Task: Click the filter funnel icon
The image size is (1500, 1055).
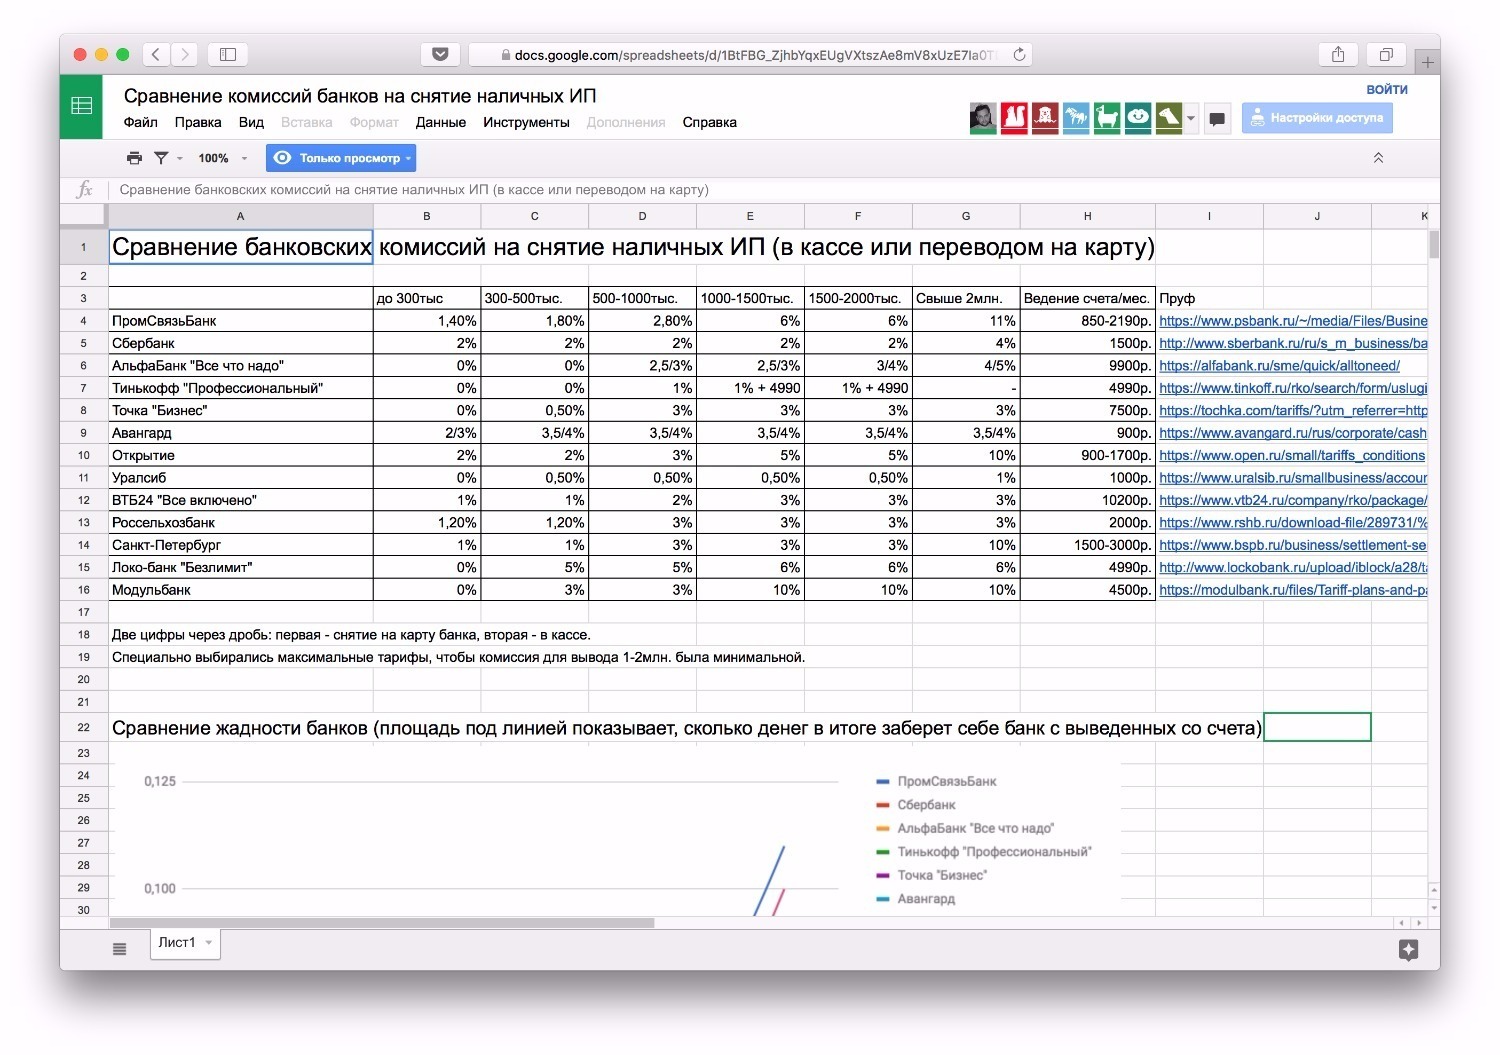Action: (x=161, y=158)
